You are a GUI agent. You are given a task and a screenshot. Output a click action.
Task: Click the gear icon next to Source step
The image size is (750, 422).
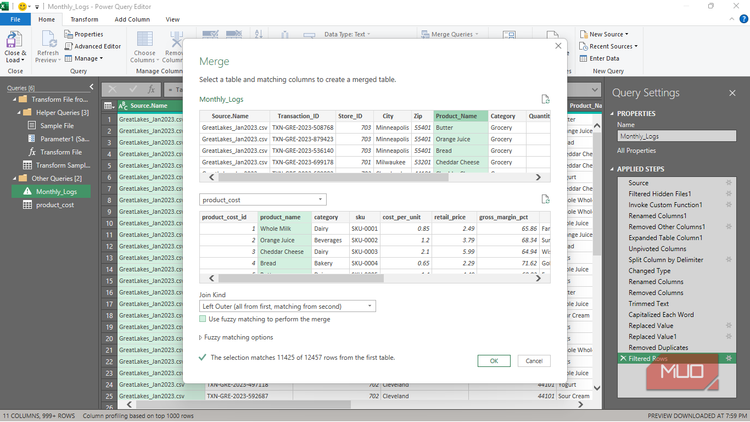[x=728, y=183]
